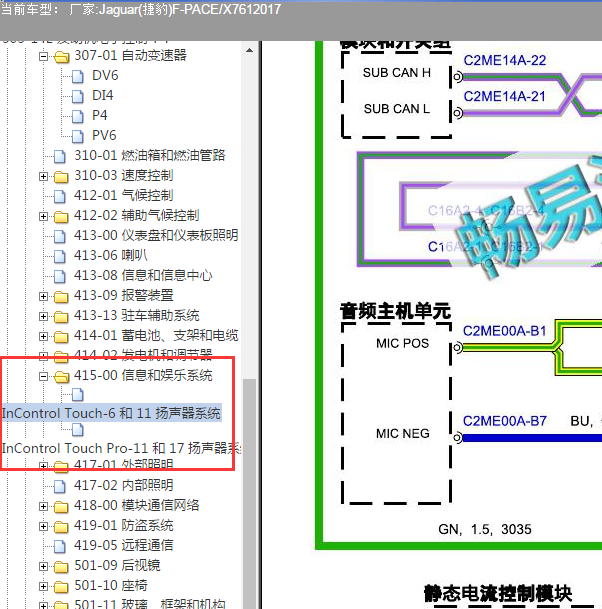This screenshot has width=602, height=609.
Task: Click folder icon for 413-13 驻车辅助系统
Action: coord(61,317)
